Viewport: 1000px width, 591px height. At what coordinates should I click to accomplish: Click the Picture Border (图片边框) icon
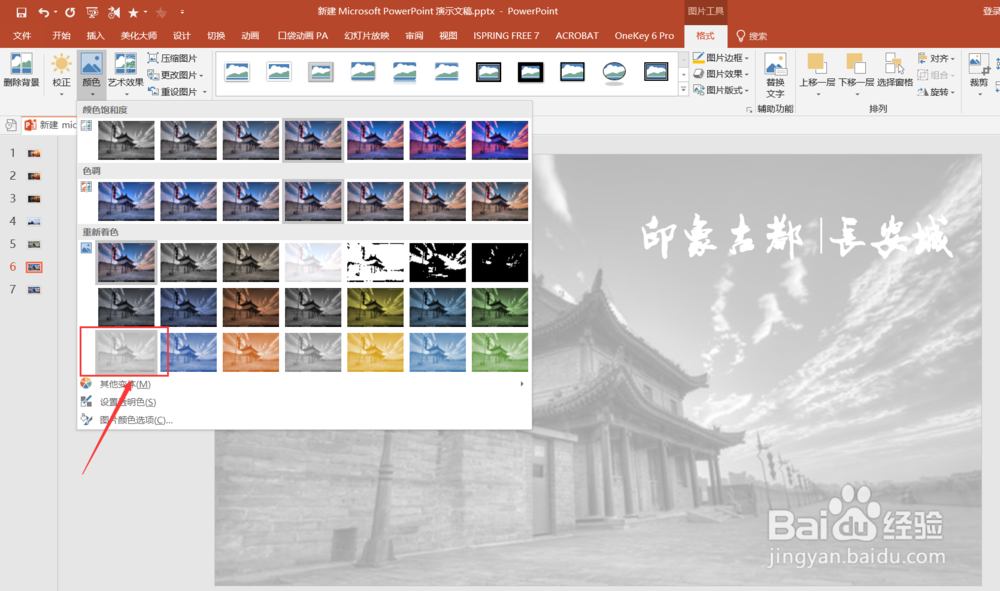(722, 58)
